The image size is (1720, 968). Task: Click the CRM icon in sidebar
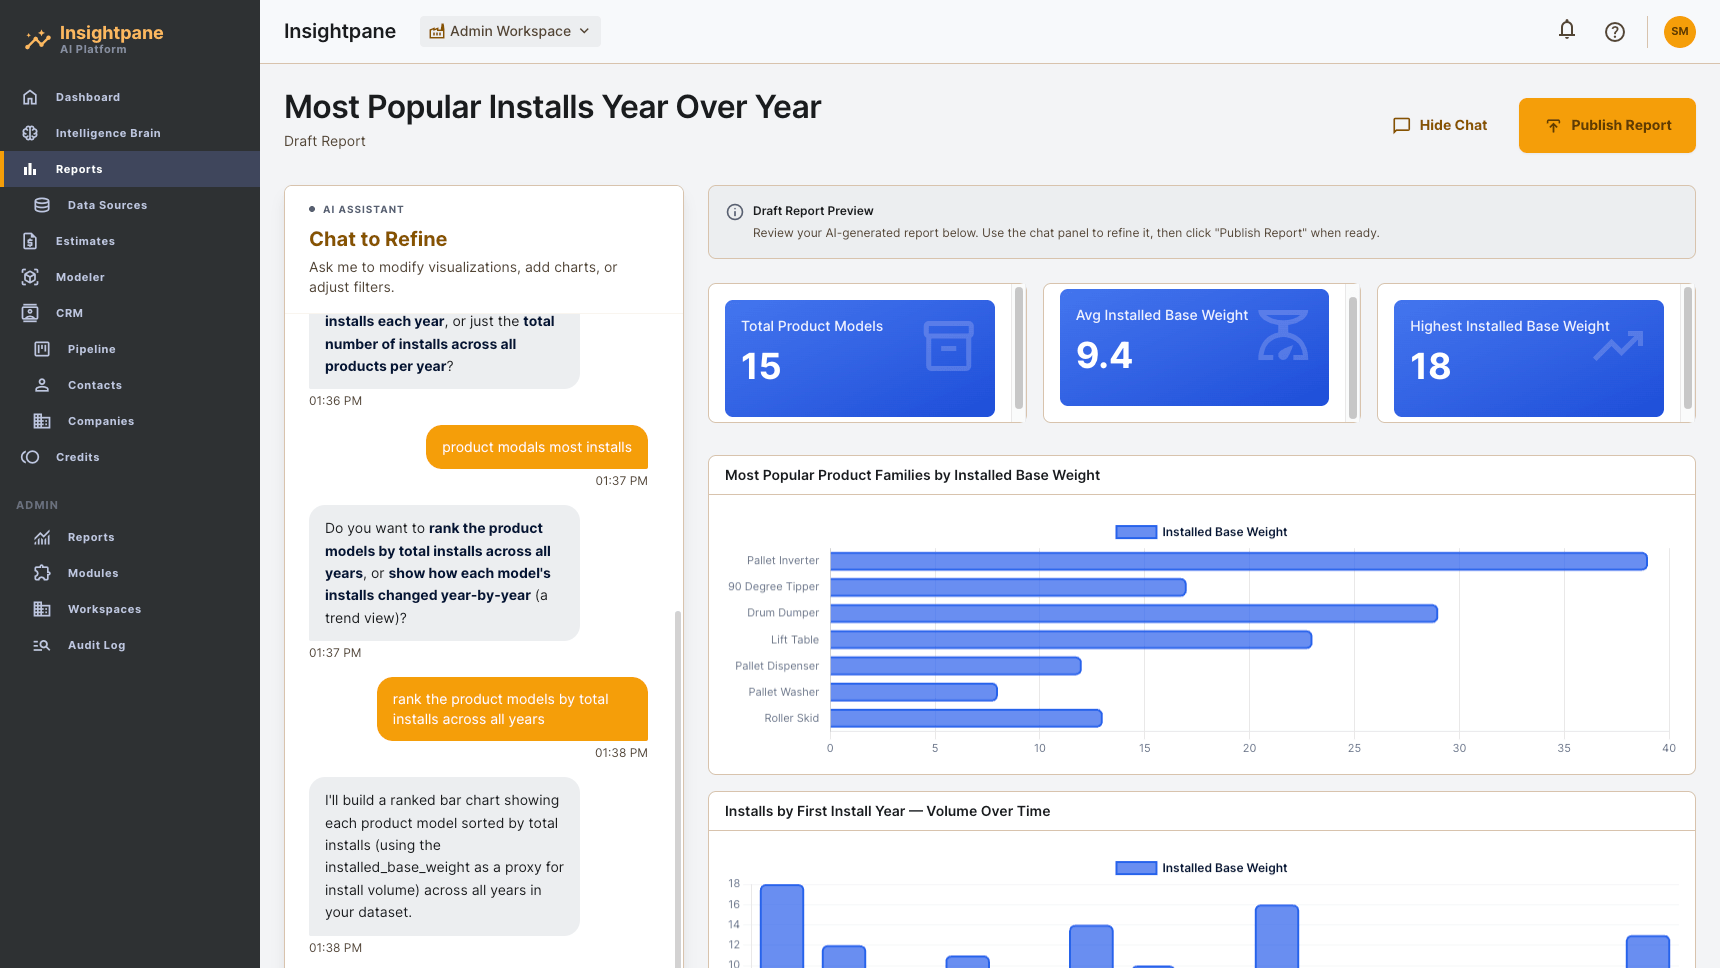coord(30,313)
